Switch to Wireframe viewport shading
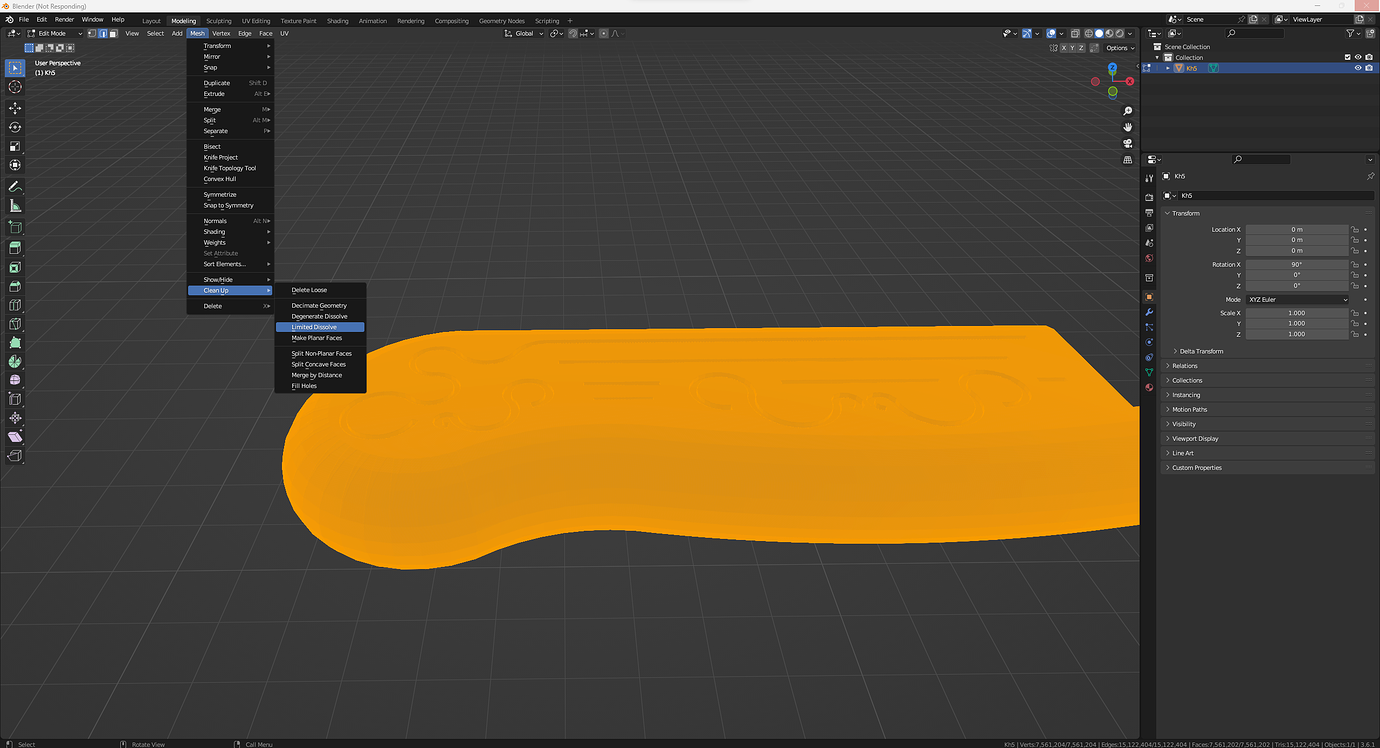The width and height of the screenshot is (1380, 748). pyautogui.click(x=1089, y=33)
